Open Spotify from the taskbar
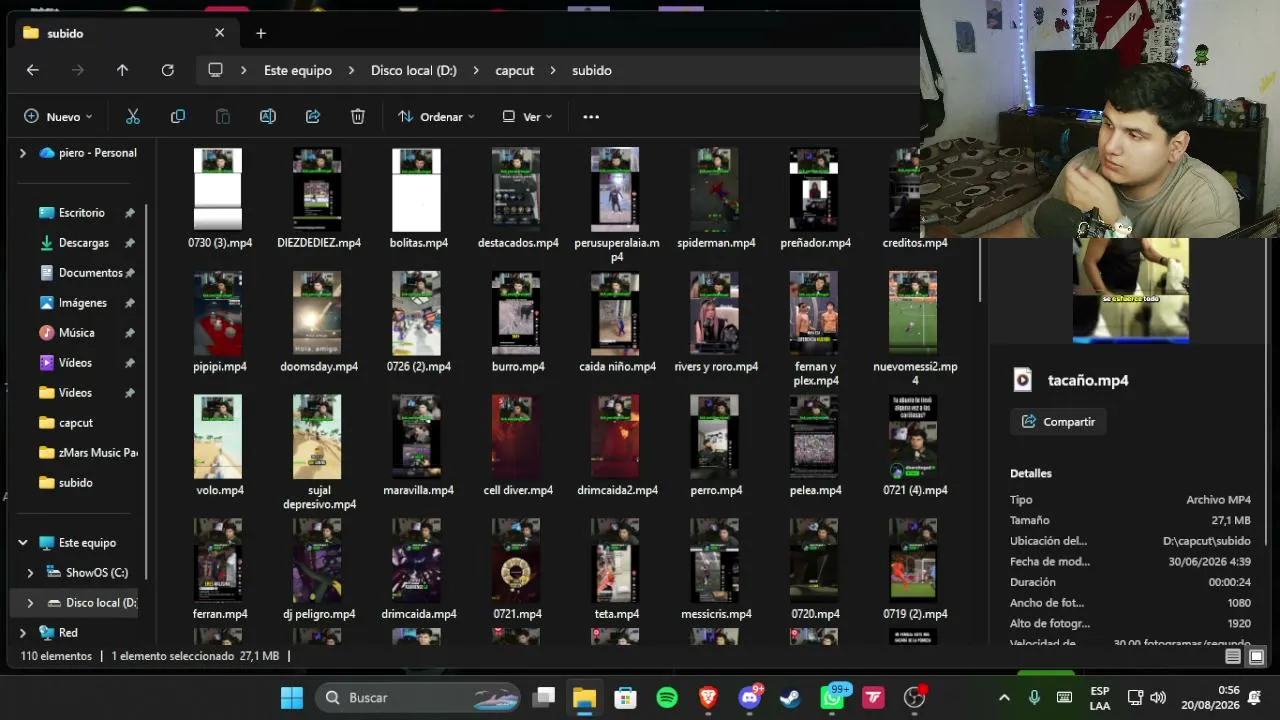Viewport: 1280px width, 720px height. click(x=667, y=697)
